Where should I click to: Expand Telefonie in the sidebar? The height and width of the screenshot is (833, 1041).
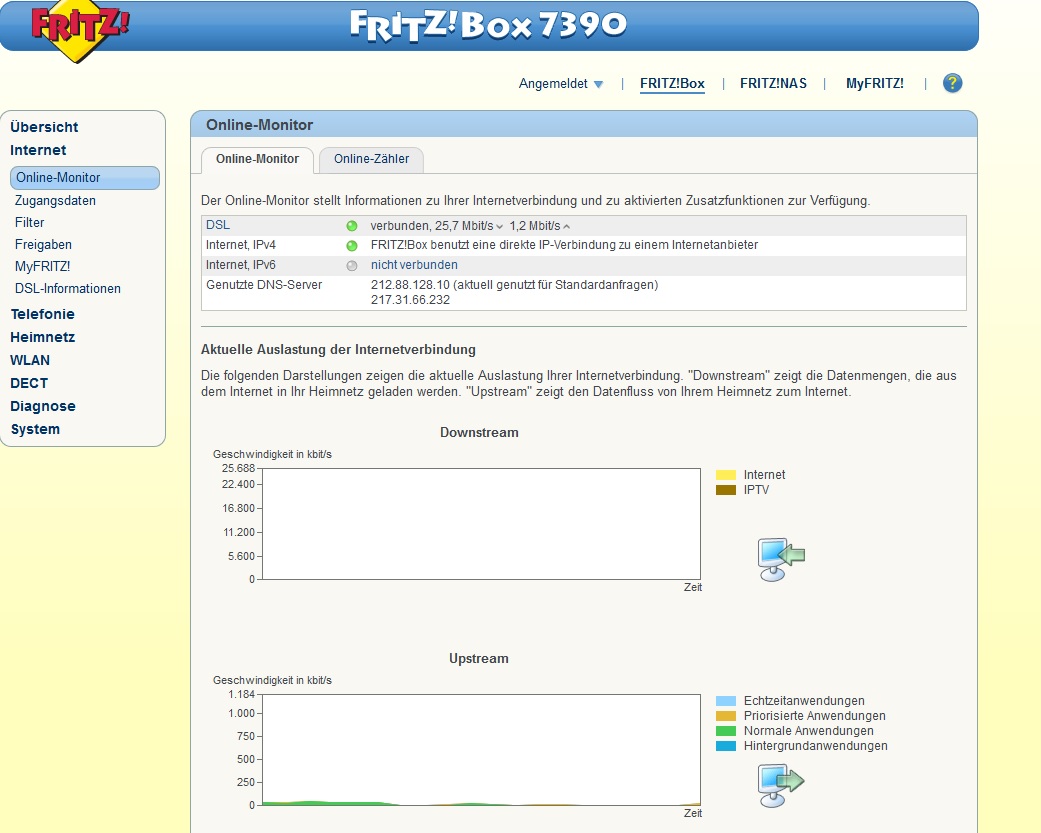42,314
